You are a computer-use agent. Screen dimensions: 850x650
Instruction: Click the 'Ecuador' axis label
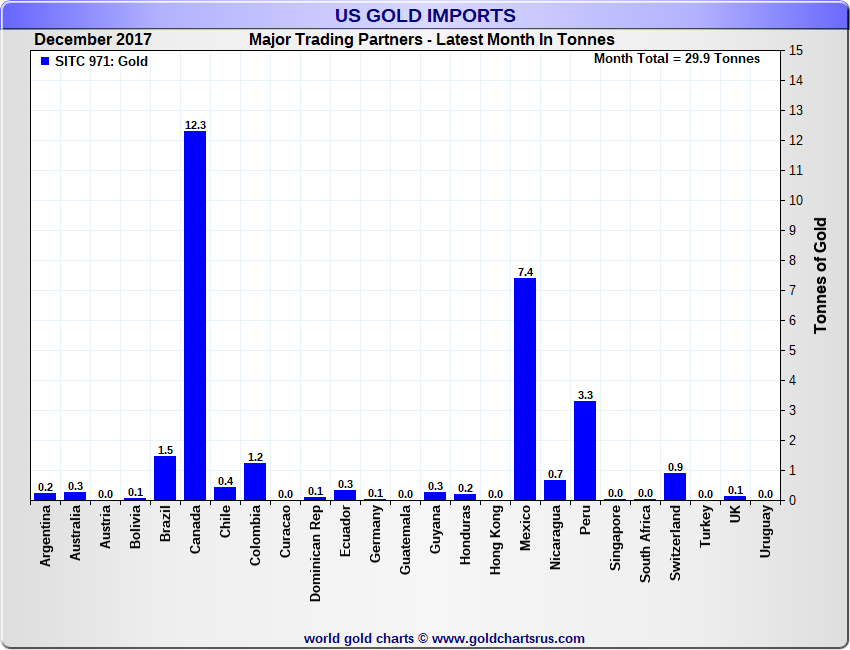pos(345,531)
